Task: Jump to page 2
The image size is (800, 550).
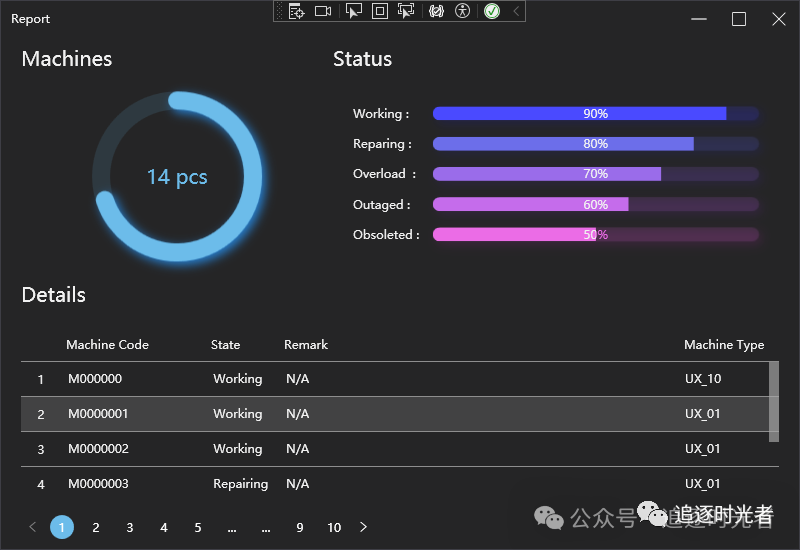Action: point(96,527)
